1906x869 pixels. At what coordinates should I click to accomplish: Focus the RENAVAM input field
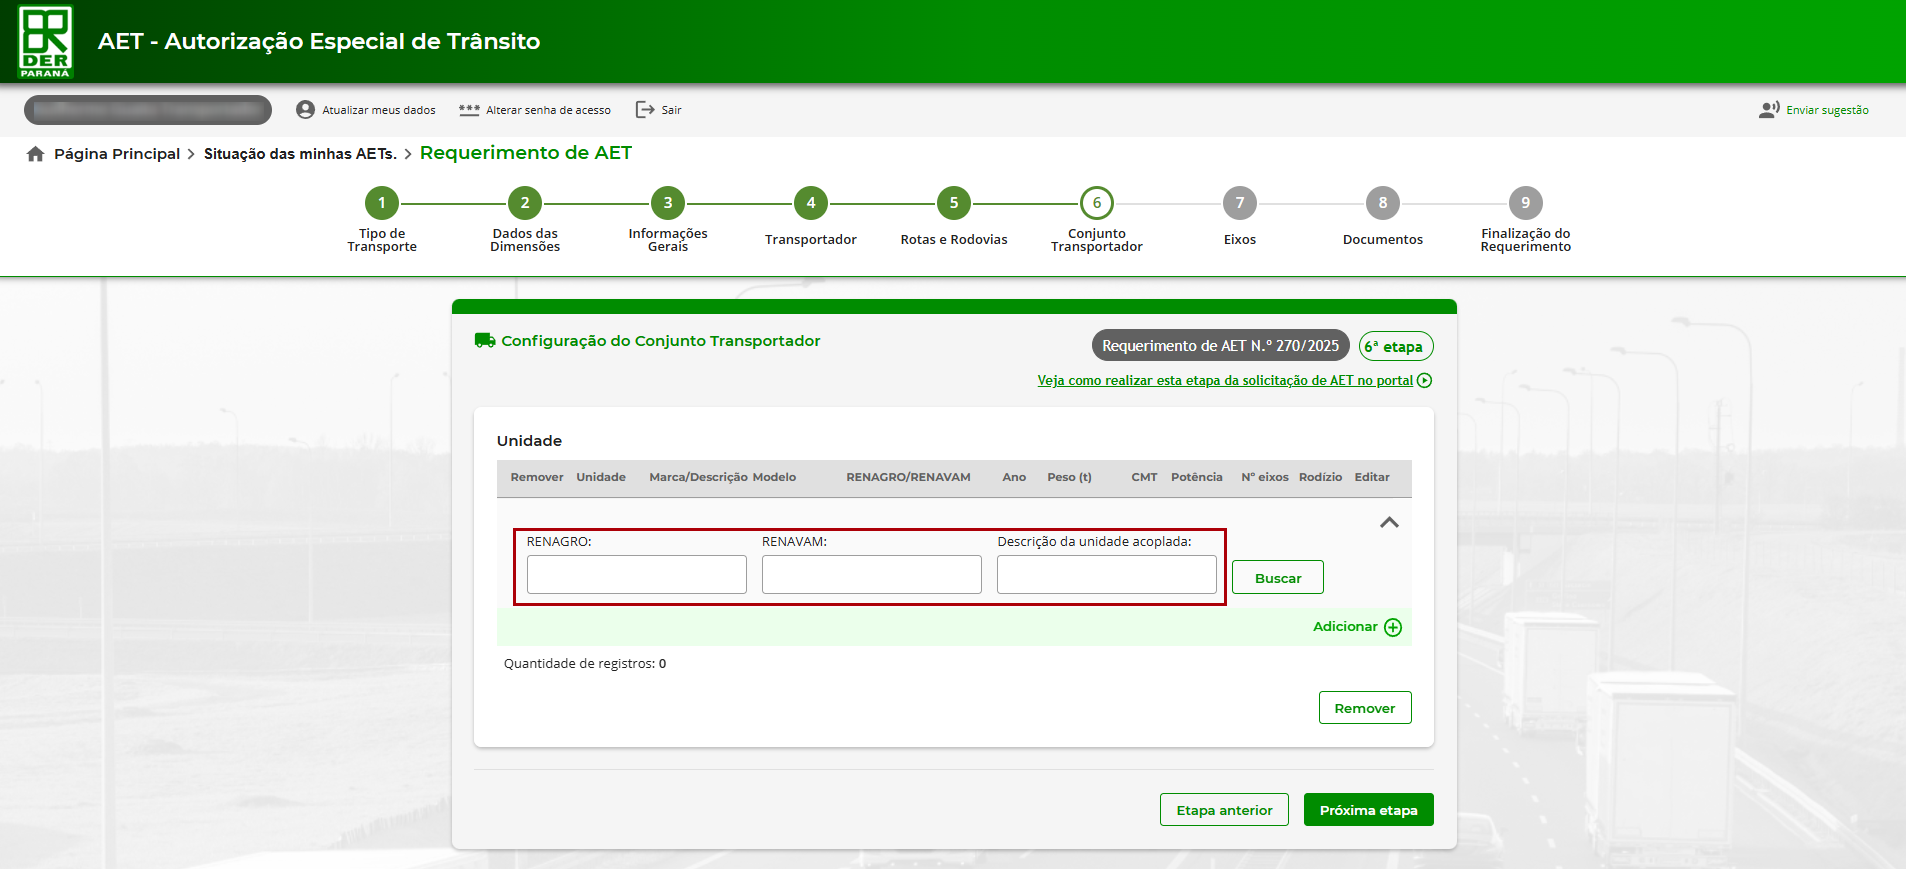coord(872,575)
